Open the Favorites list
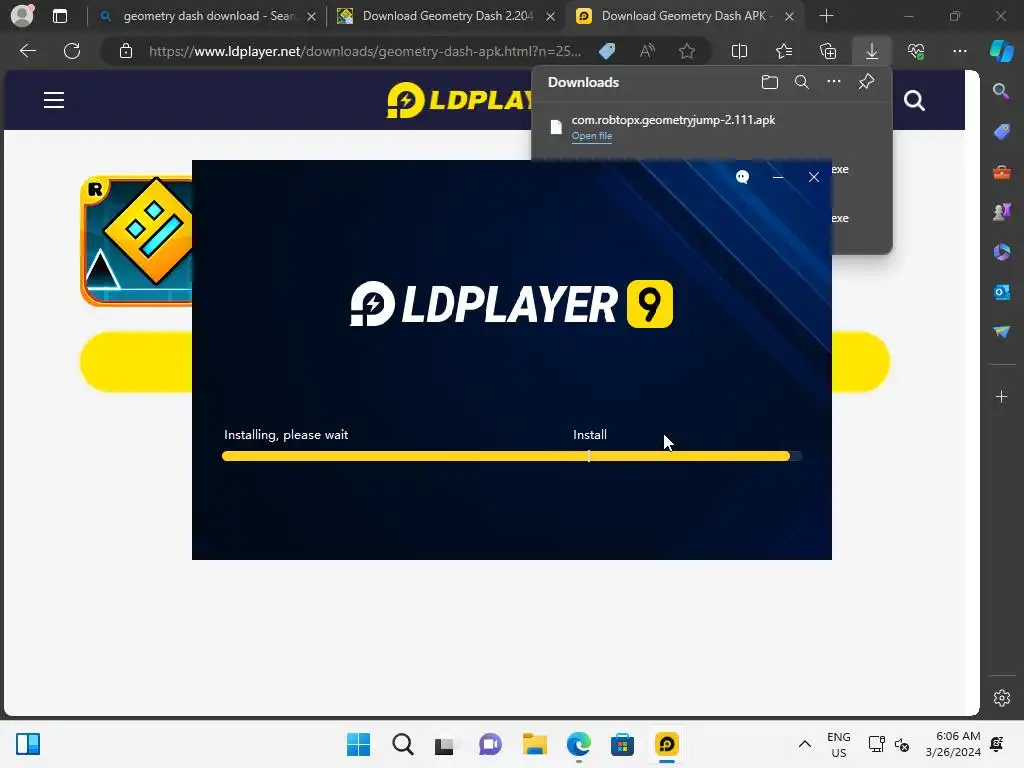Viewport: 1024px width, 768px height. pos(784,51)
